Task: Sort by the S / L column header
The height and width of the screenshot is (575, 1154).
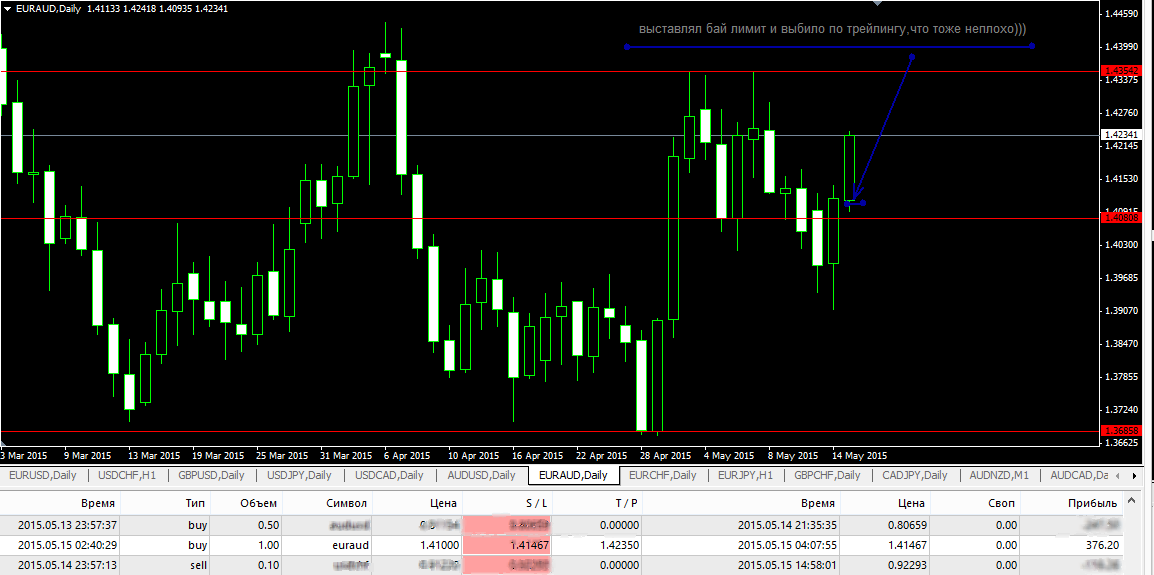Action: click(507, 504)
